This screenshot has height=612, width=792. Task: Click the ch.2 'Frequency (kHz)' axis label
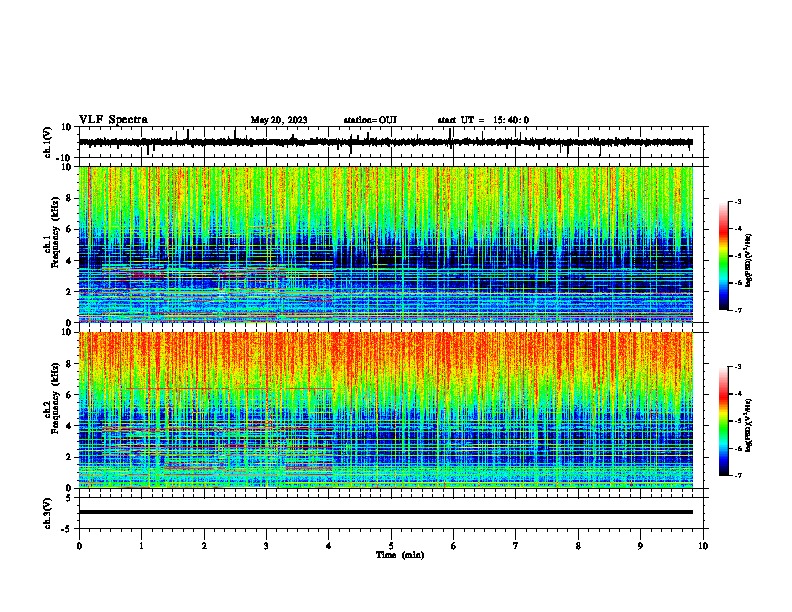[55, 398]
